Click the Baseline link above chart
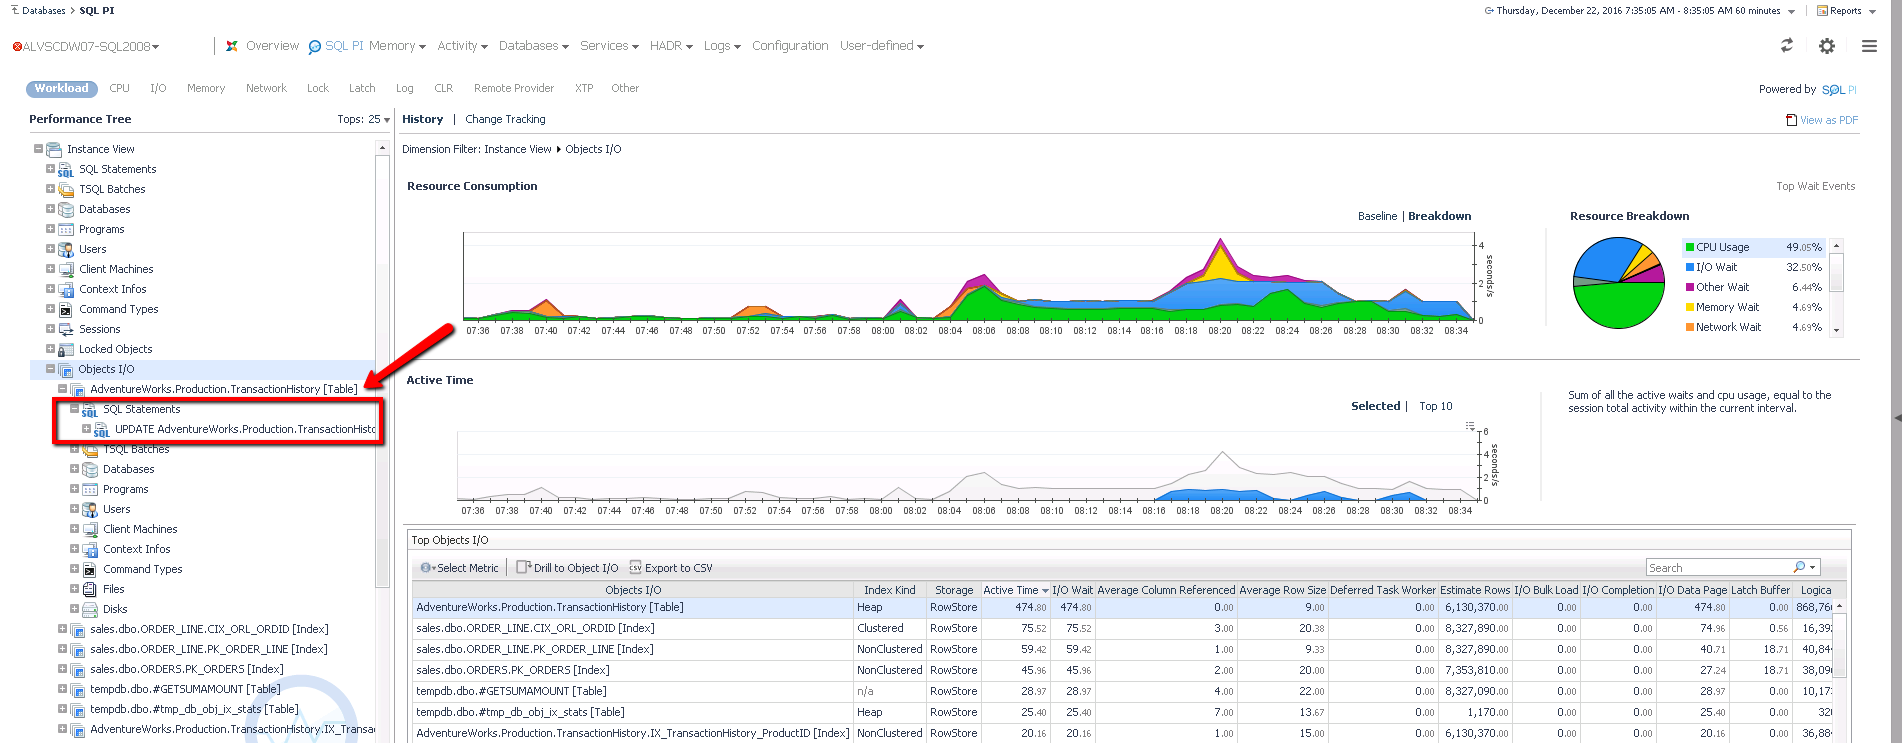 point(1377,217)
